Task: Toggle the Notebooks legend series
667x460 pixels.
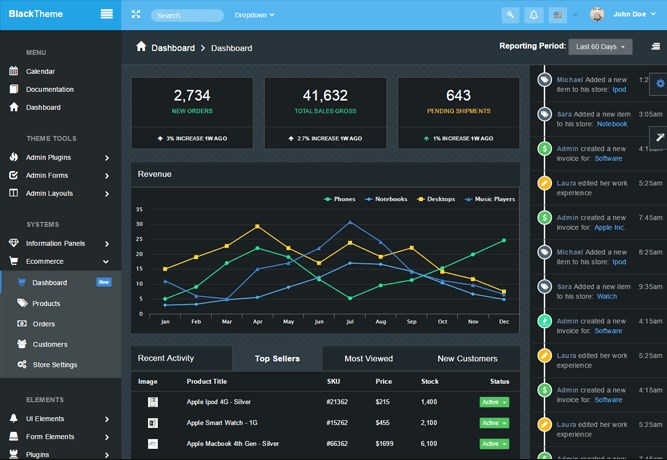Action: (387, 199)
